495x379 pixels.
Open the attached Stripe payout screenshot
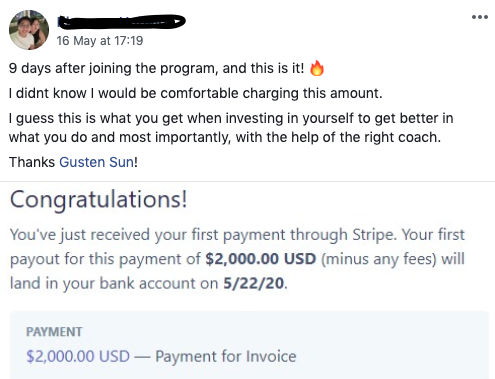[x=247, y=281]
